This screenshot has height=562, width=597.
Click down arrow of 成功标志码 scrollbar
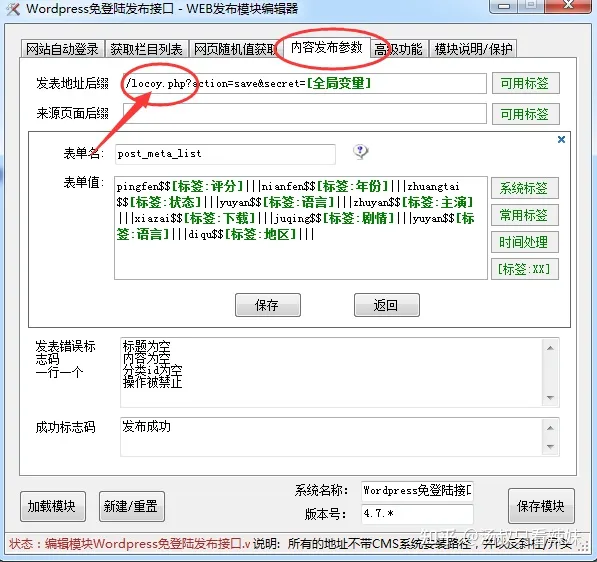[551, 447]
